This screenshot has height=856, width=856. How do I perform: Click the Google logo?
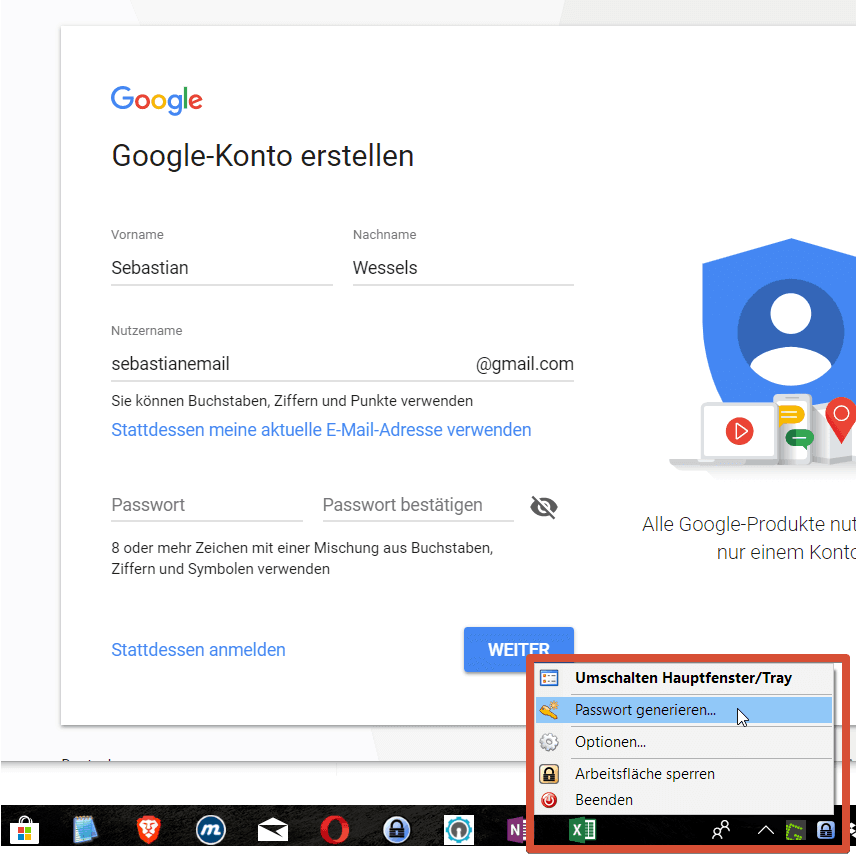[157, 100]
